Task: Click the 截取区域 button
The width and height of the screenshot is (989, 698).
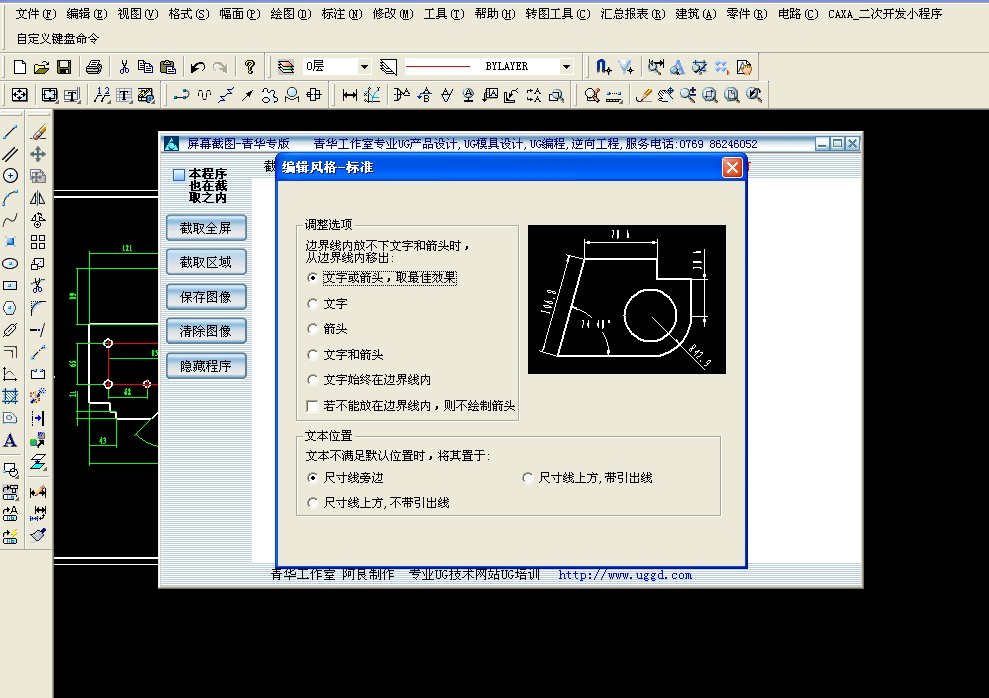Action: pos(206,262)
